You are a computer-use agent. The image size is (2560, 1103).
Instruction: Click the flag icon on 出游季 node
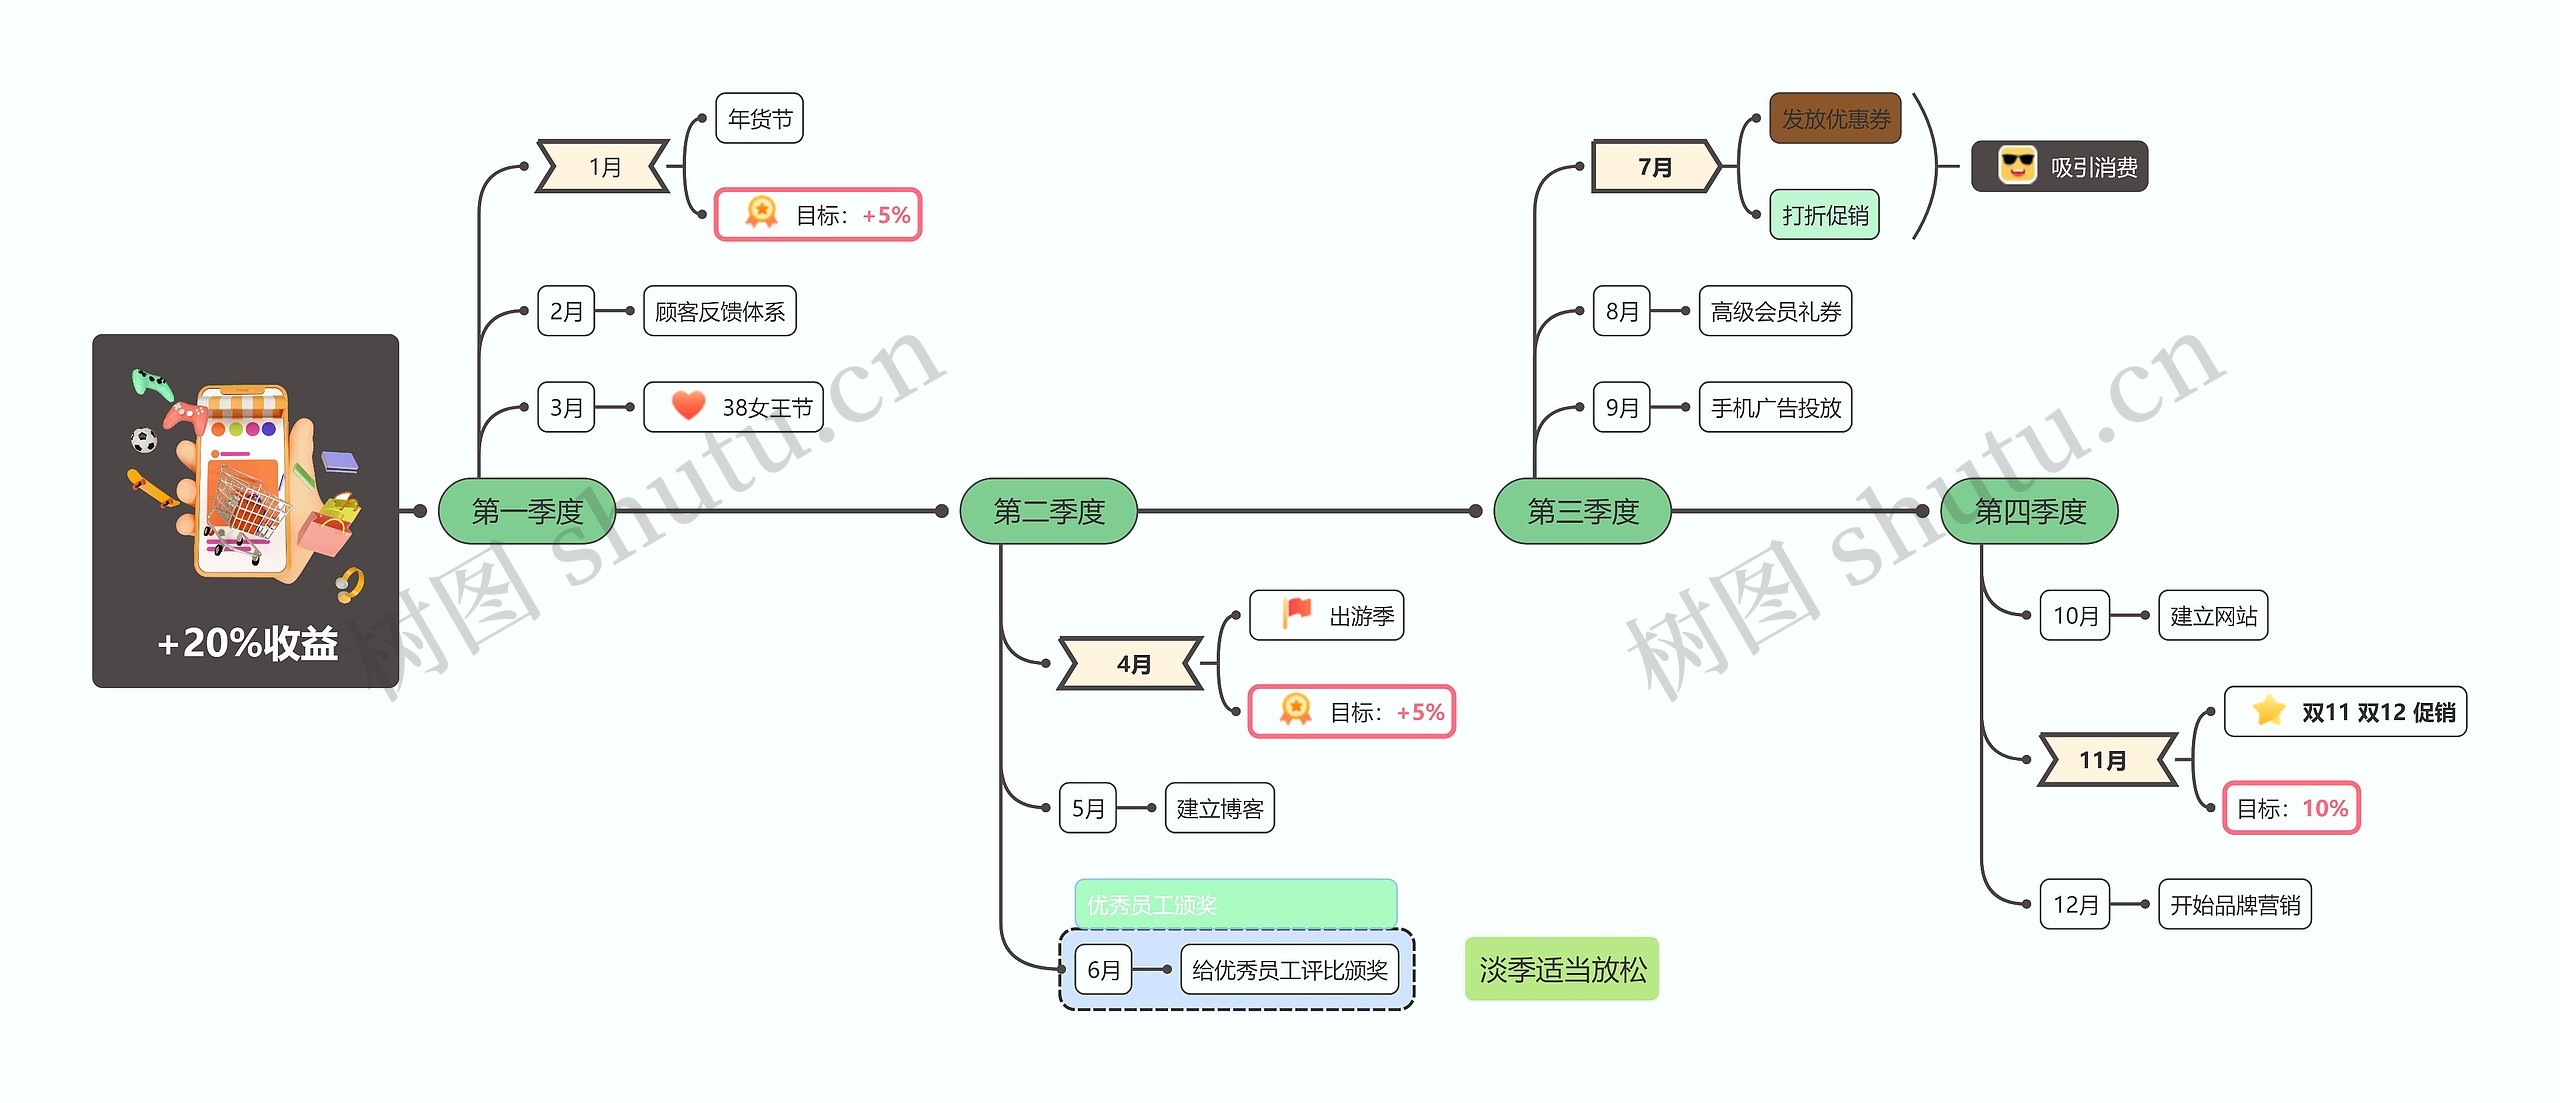coord(1290,615)
